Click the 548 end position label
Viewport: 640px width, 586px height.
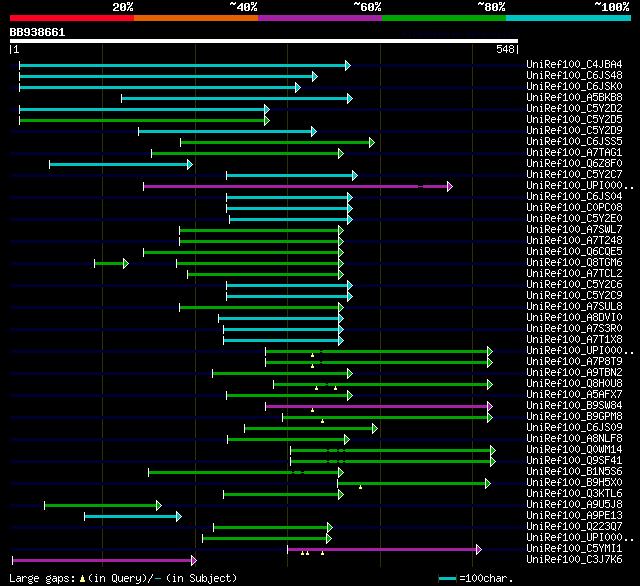click(x=505, y=49)
